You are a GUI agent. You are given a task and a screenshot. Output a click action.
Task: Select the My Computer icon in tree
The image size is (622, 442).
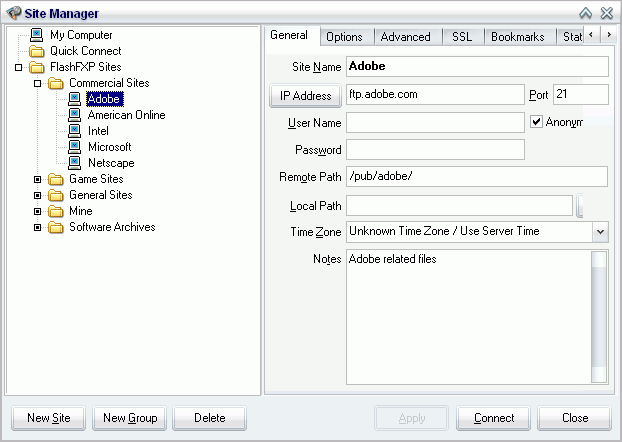coord(37,35)
